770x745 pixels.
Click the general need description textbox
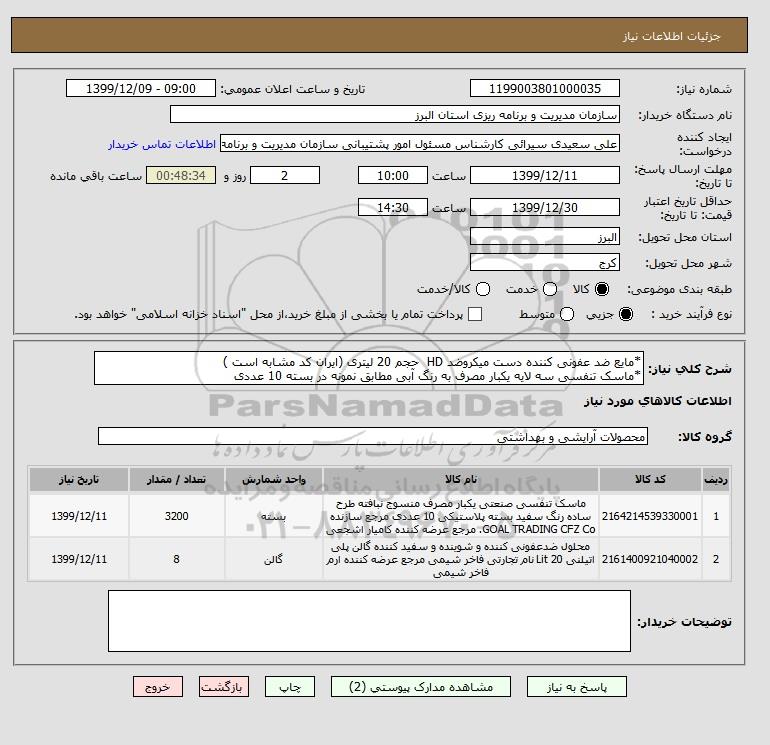(x=369, y=368)
